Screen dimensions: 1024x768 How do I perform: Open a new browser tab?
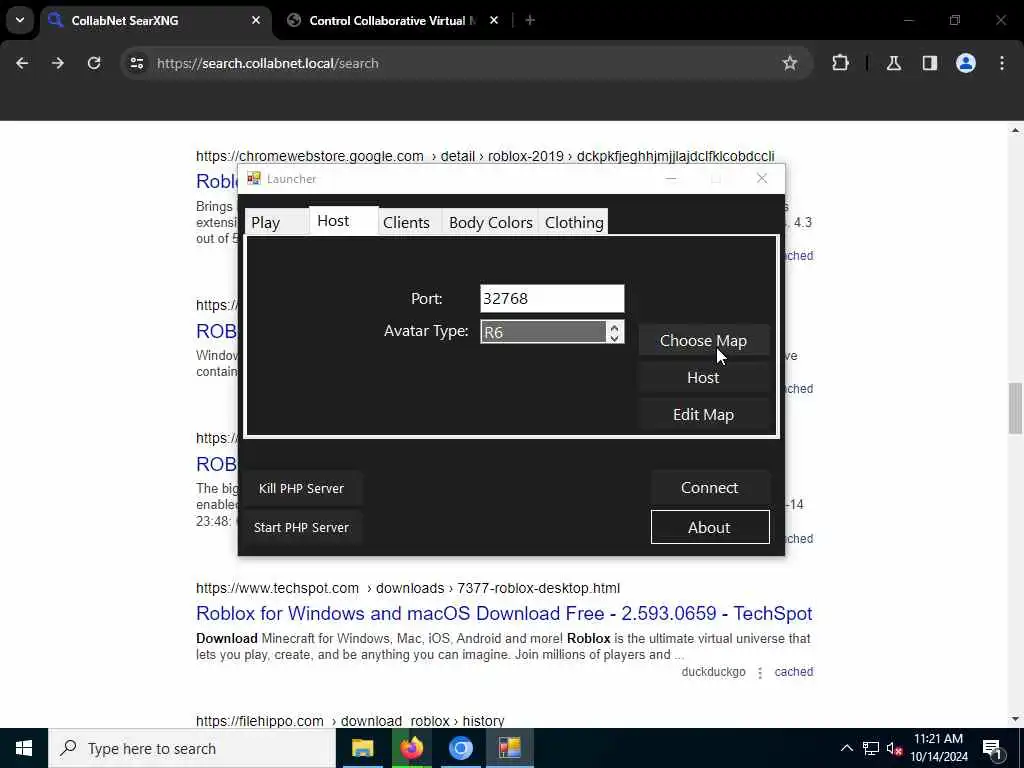tap(530, 20)
